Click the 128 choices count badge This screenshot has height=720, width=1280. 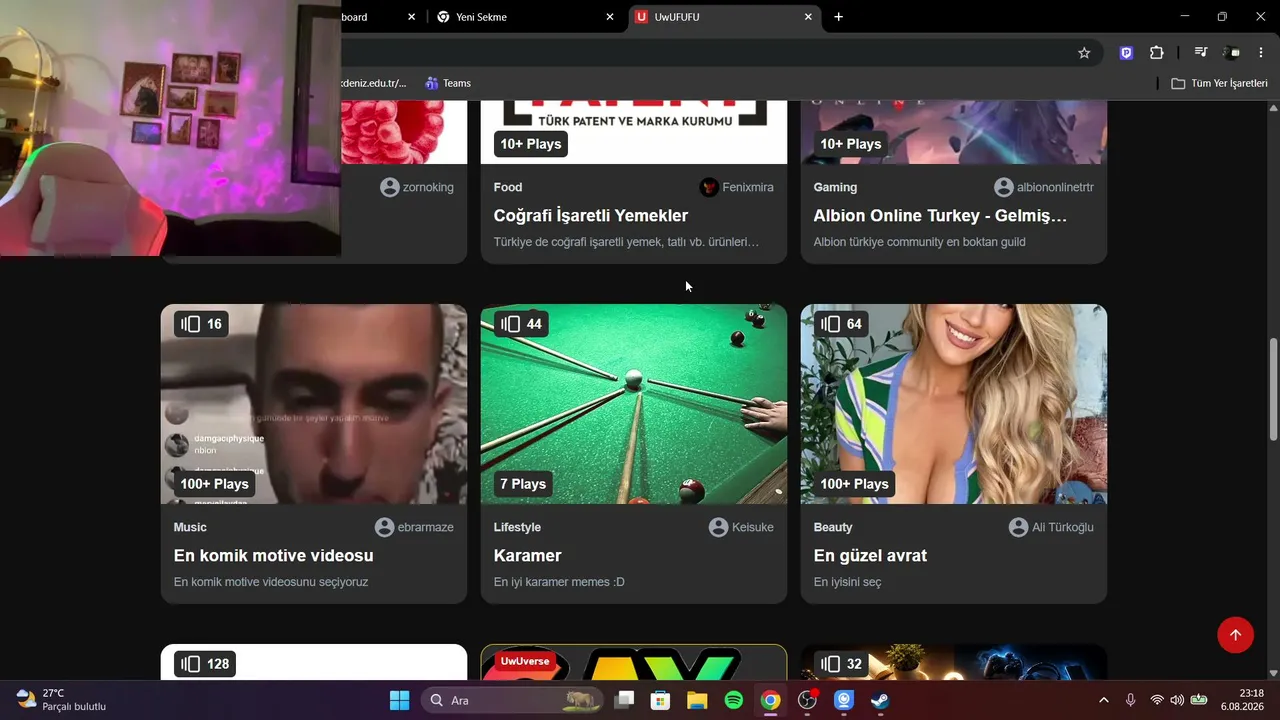tap(205, 664)
